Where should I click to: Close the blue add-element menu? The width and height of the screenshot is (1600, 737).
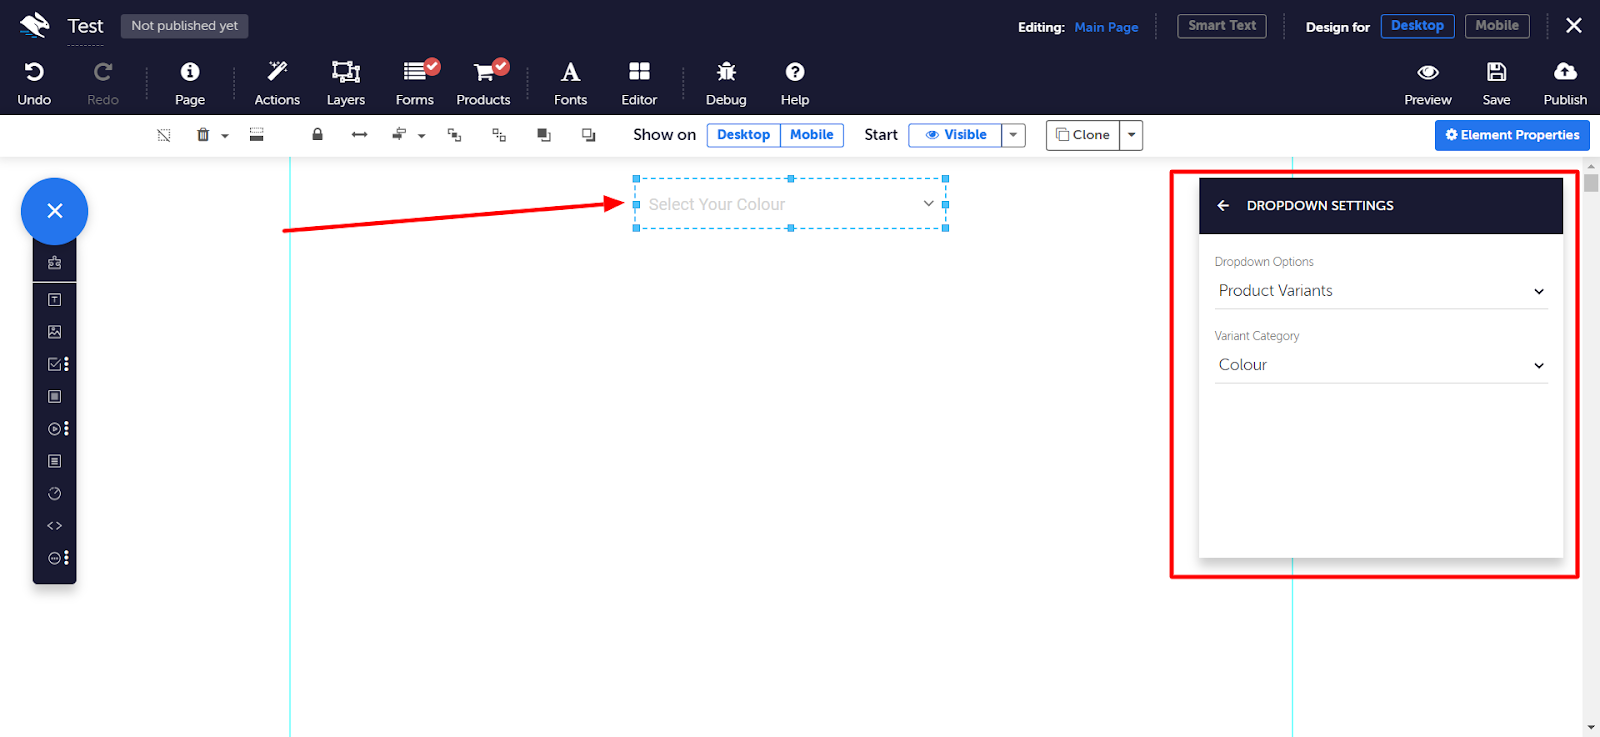[55, 211]
